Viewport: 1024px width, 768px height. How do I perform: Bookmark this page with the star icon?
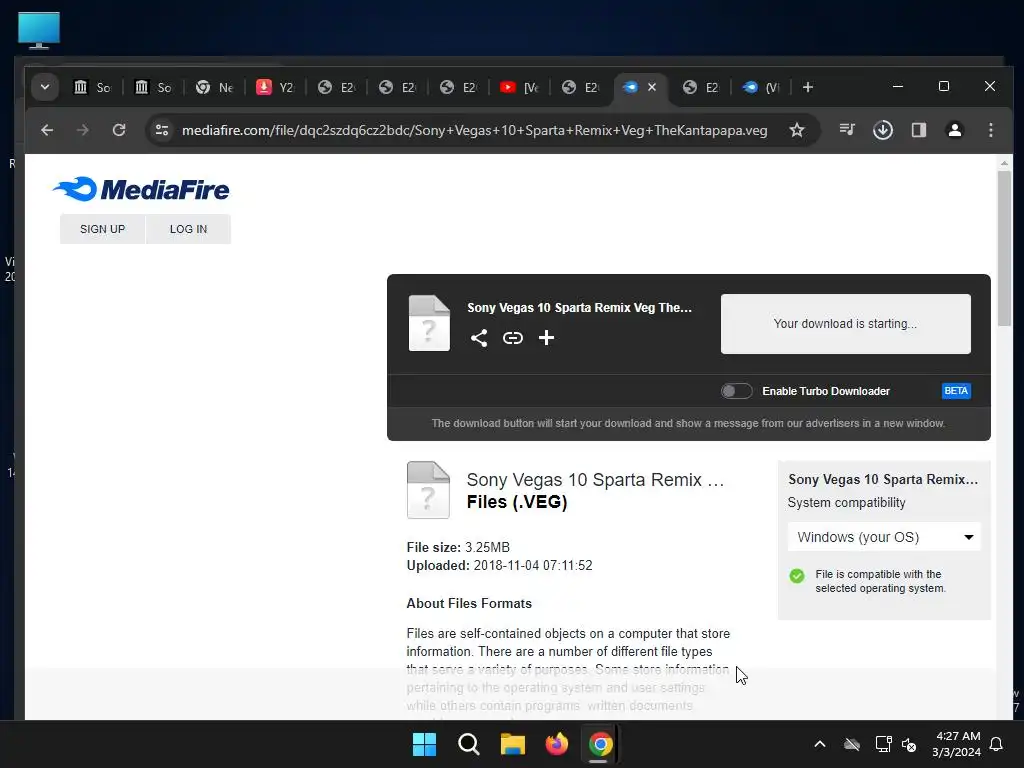point(796,130)
